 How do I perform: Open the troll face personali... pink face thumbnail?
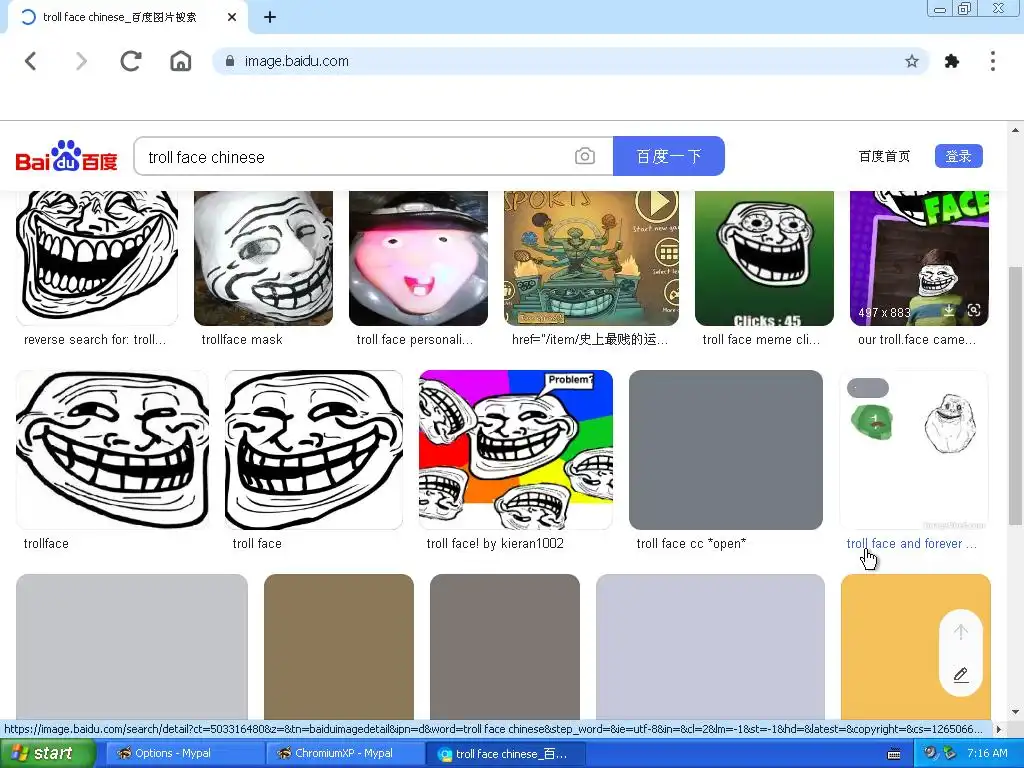(418, 258)
